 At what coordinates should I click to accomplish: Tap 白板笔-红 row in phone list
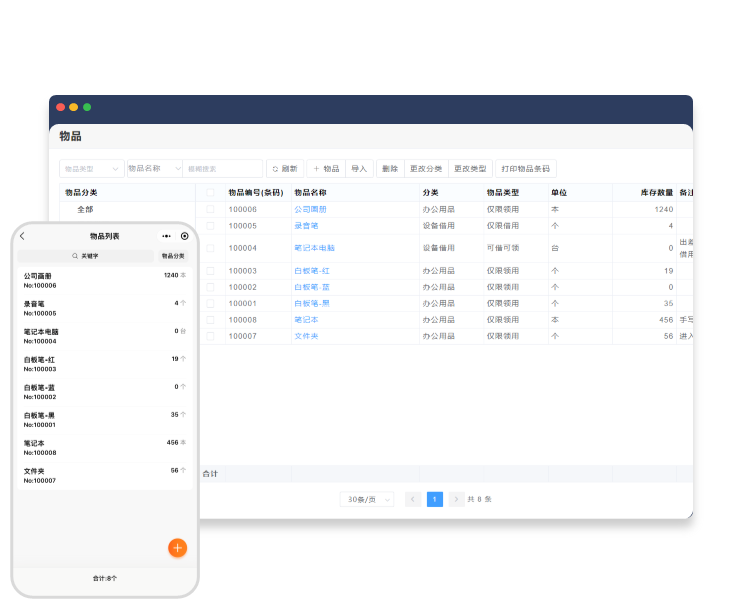(x=105, y=364)
